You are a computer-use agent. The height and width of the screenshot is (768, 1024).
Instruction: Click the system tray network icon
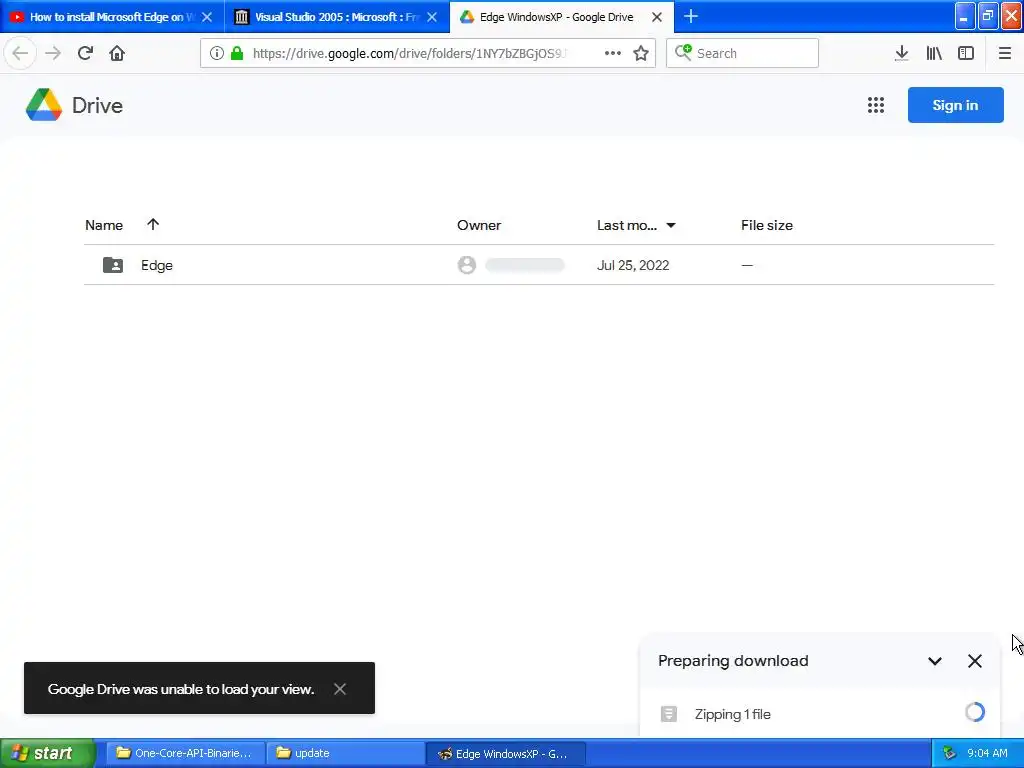950,753
